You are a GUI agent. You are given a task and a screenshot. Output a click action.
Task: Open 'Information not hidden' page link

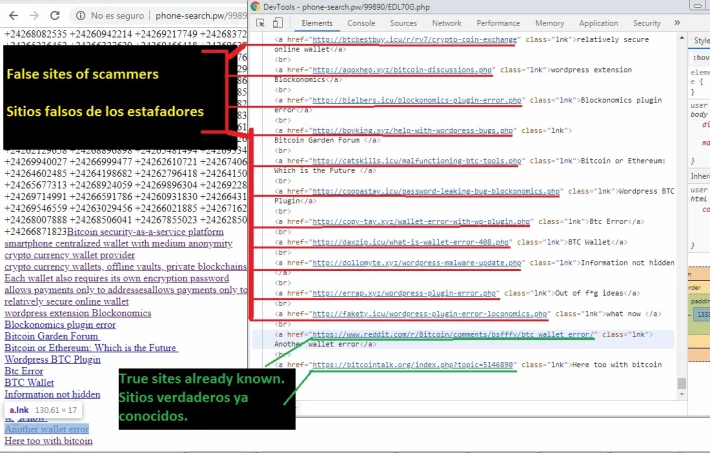(53, 395)
